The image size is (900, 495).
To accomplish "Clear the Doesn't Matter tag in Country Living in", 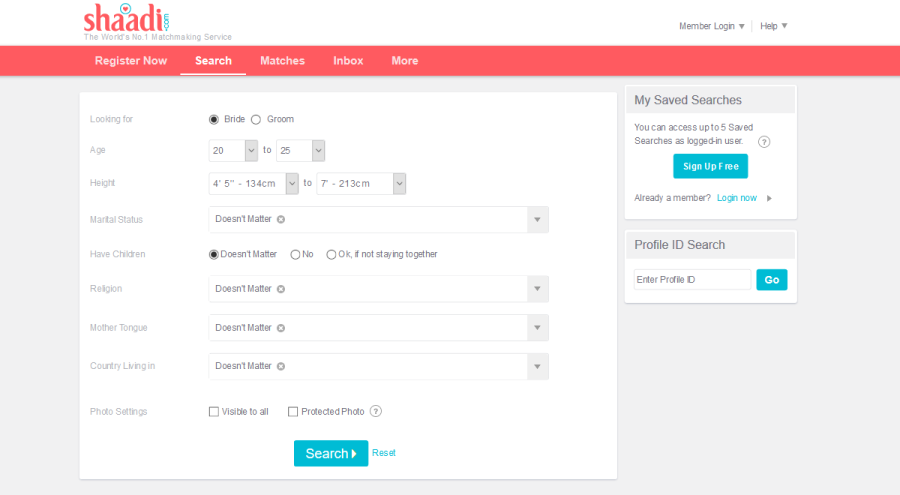I will pos(281,366).
